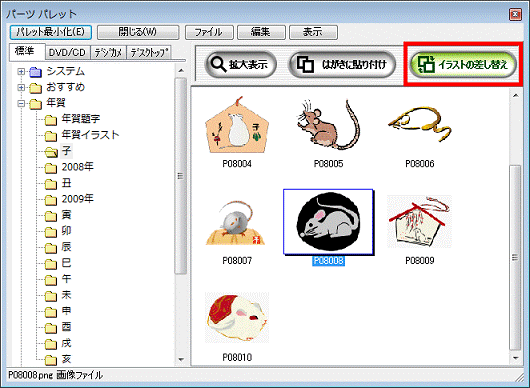Click the P08006 file name label
The image size is (530, 388).
click(419, 164)
